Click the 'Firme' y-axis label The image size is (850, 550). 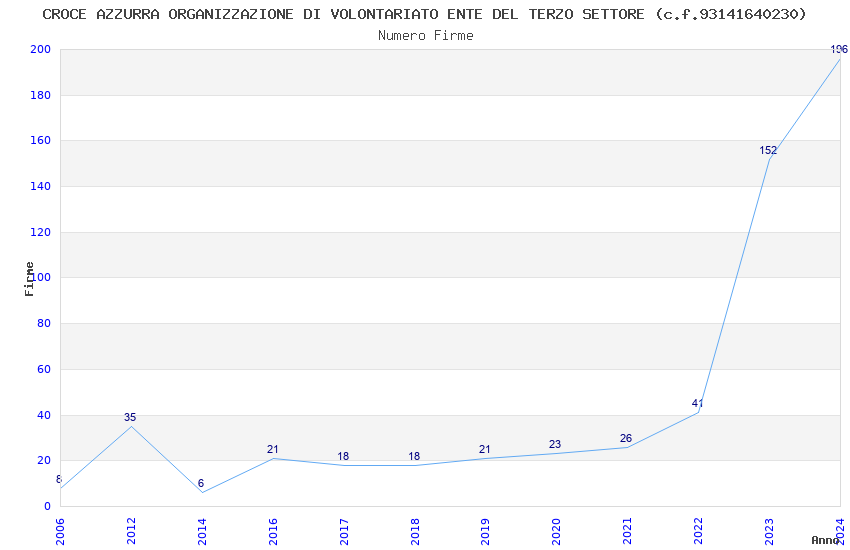pyautogui.click(x=29, y=279)
